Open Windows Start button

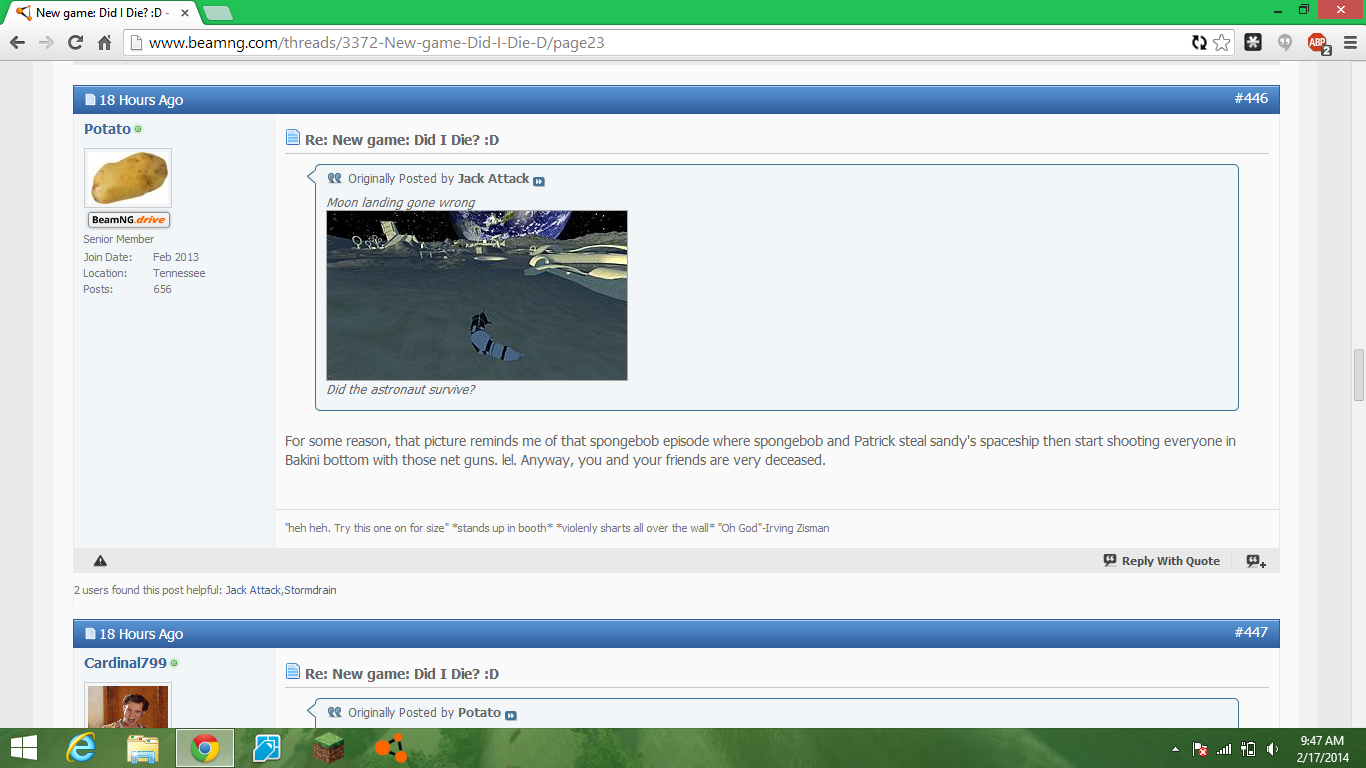tap(23, 748)
